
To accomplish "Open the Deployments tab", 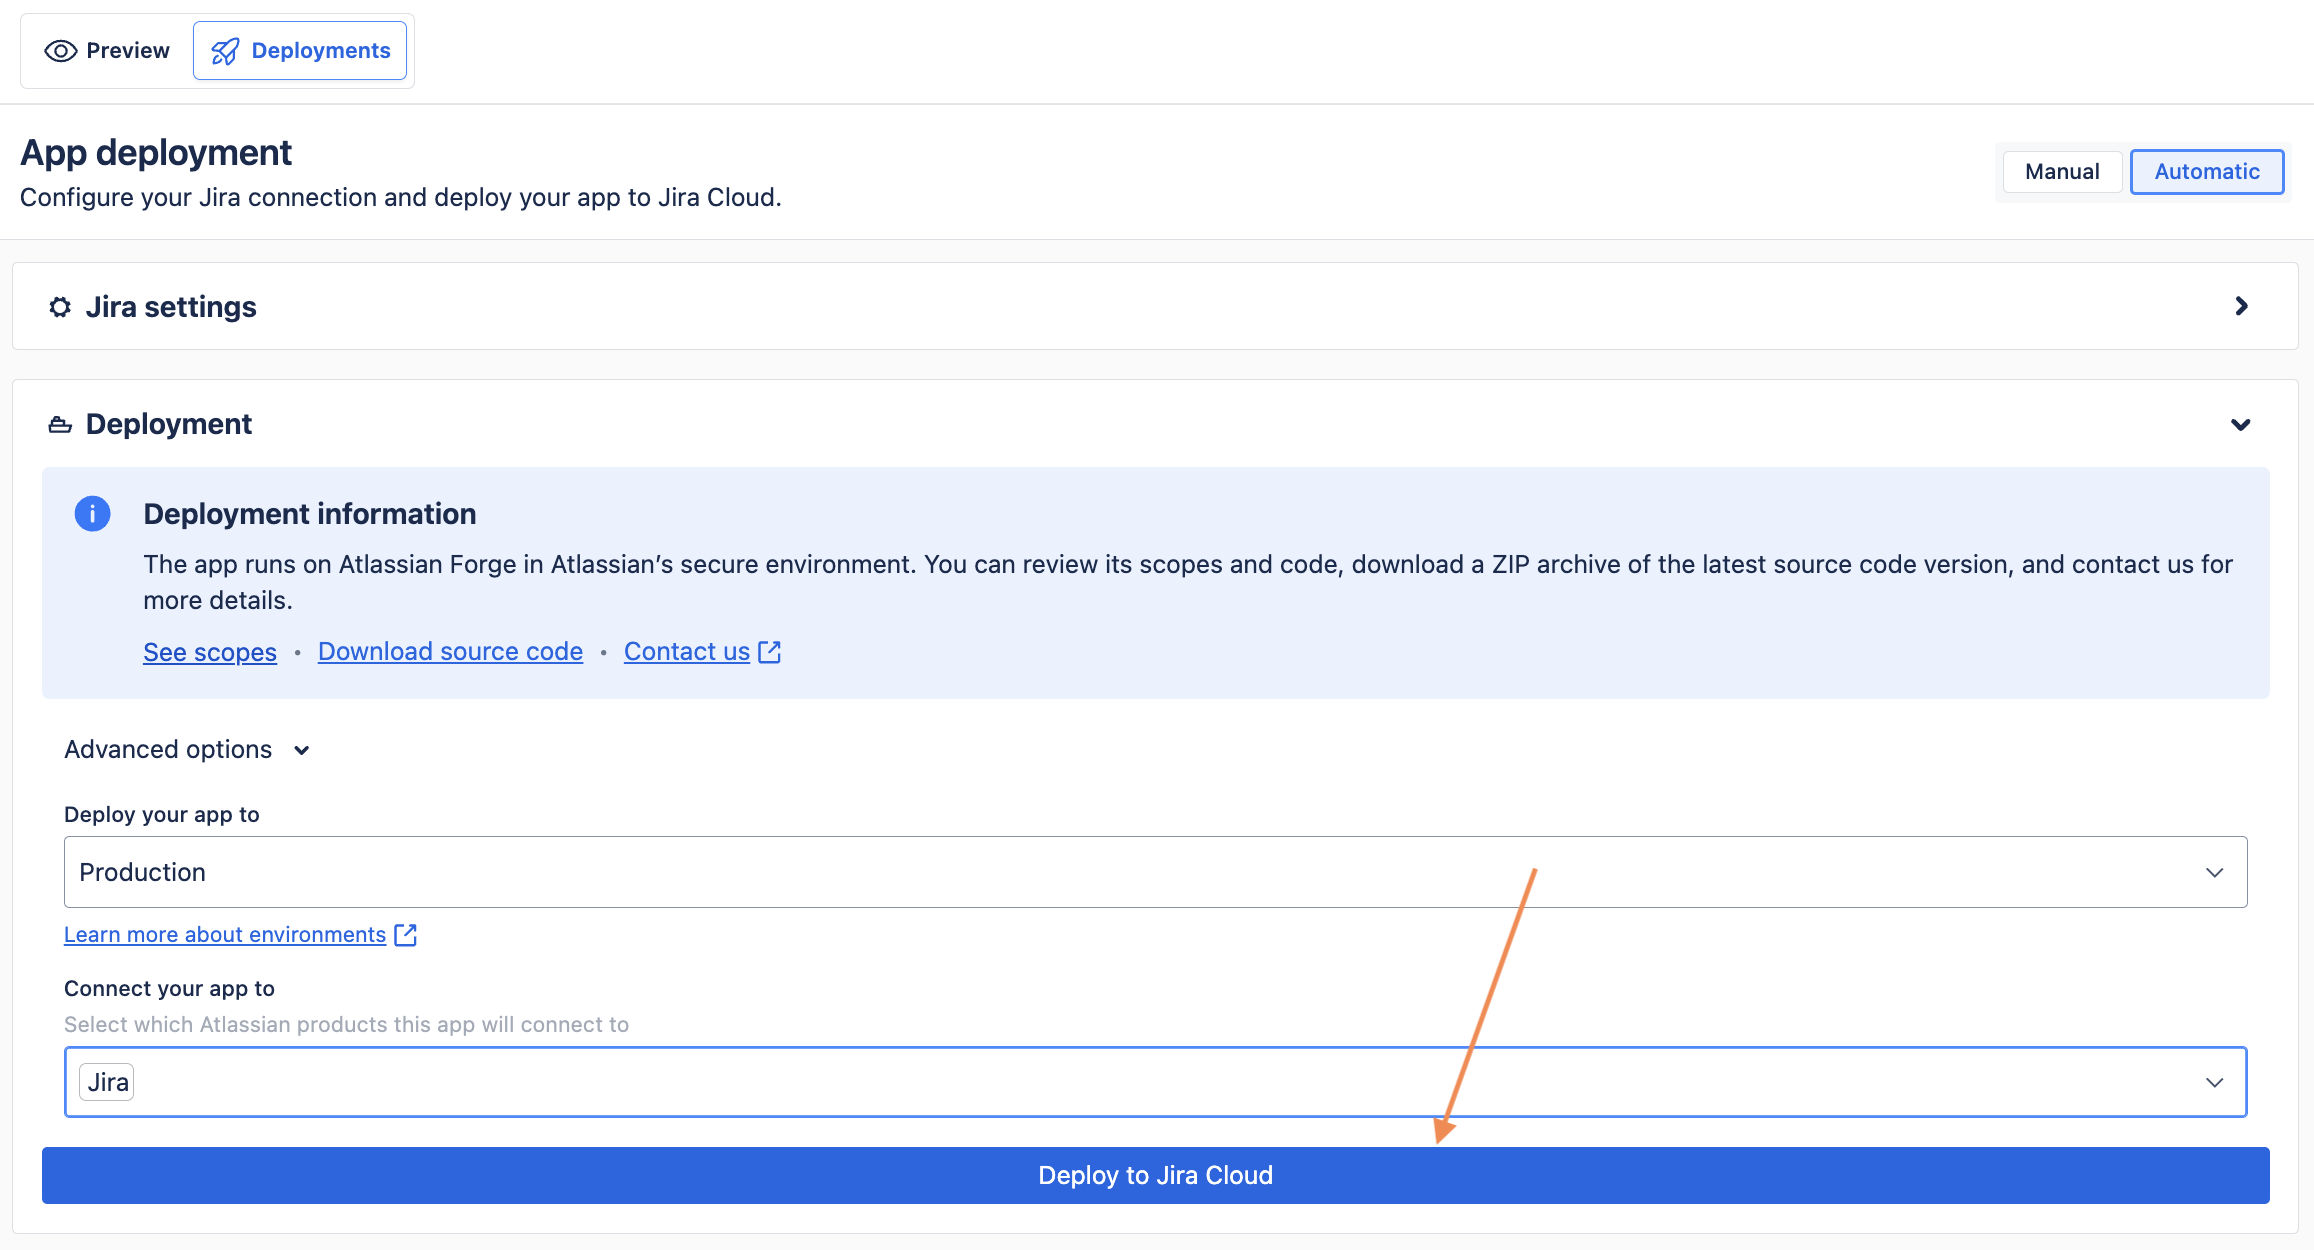I will click(300, 51).
